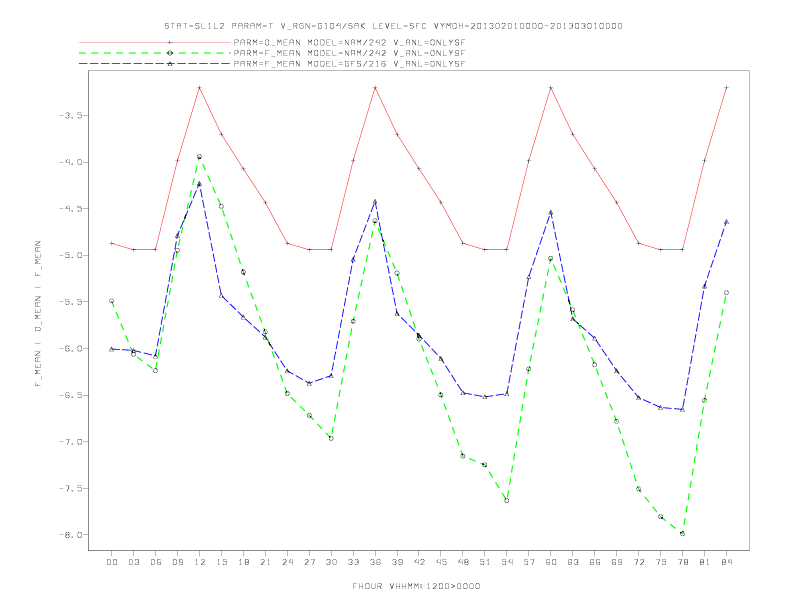
Task: Click the -6.0 y-axis tick label
Action: (x=70, y=348)
